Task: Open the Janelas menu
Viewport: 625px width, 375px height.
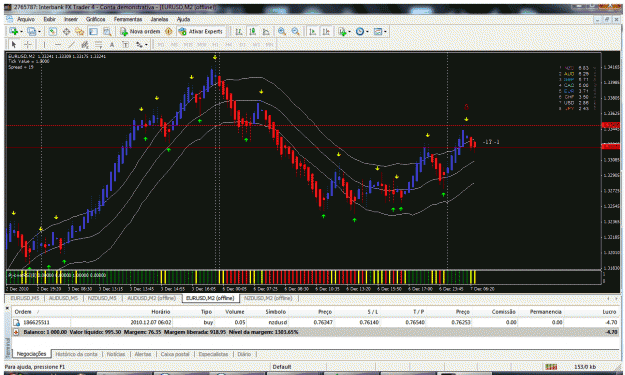Action: 159,19
